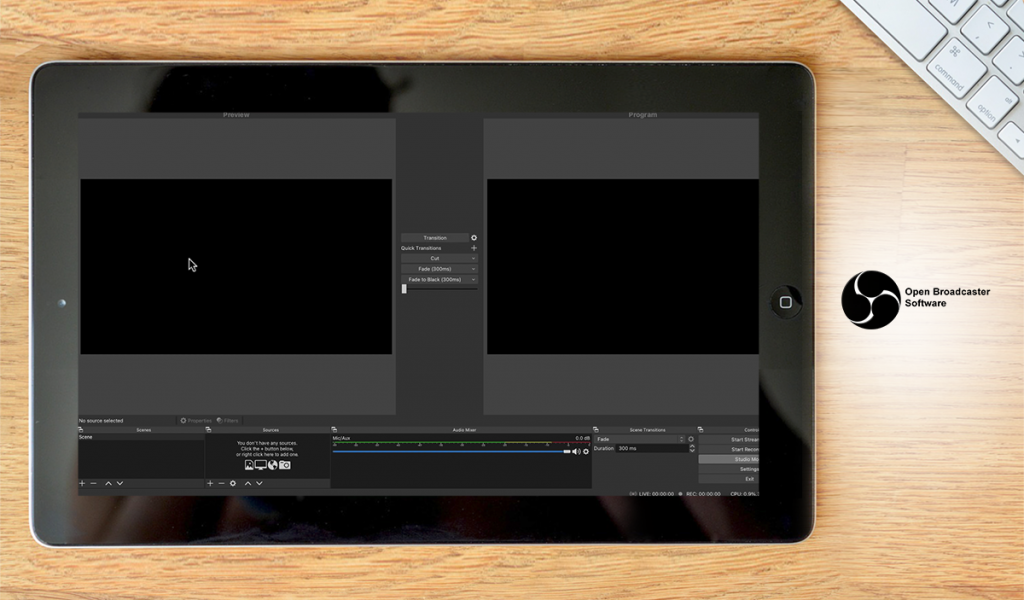This screenshot has width=1024, height=600.
Task: Open the Filters tab button
Action: [227, 421]
